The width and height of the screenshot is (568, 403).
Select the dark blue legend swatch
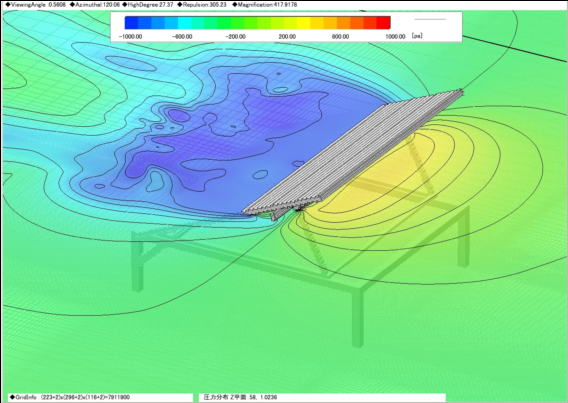tap(131, 22)
